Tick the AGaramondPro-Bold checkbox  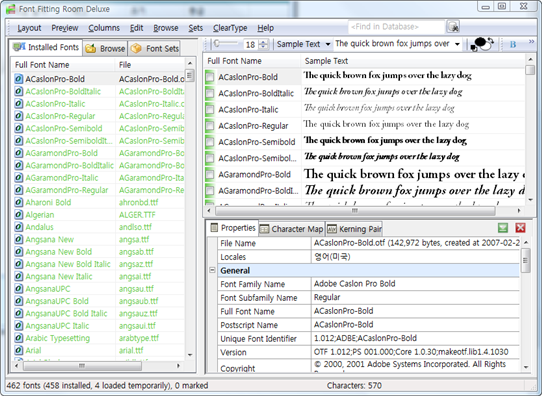point(210,175)
